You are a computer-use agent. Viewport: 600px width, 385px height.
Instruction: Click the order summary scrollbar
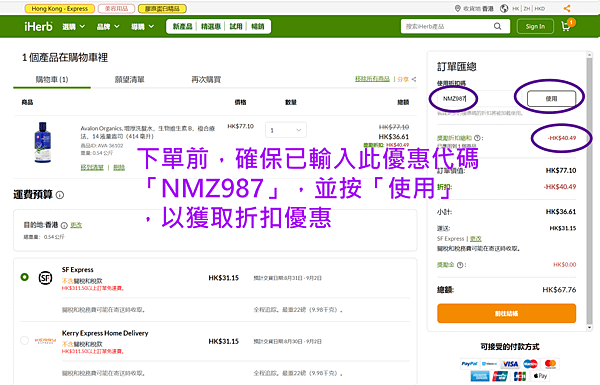pyautogui.click(x=589, y=191)
